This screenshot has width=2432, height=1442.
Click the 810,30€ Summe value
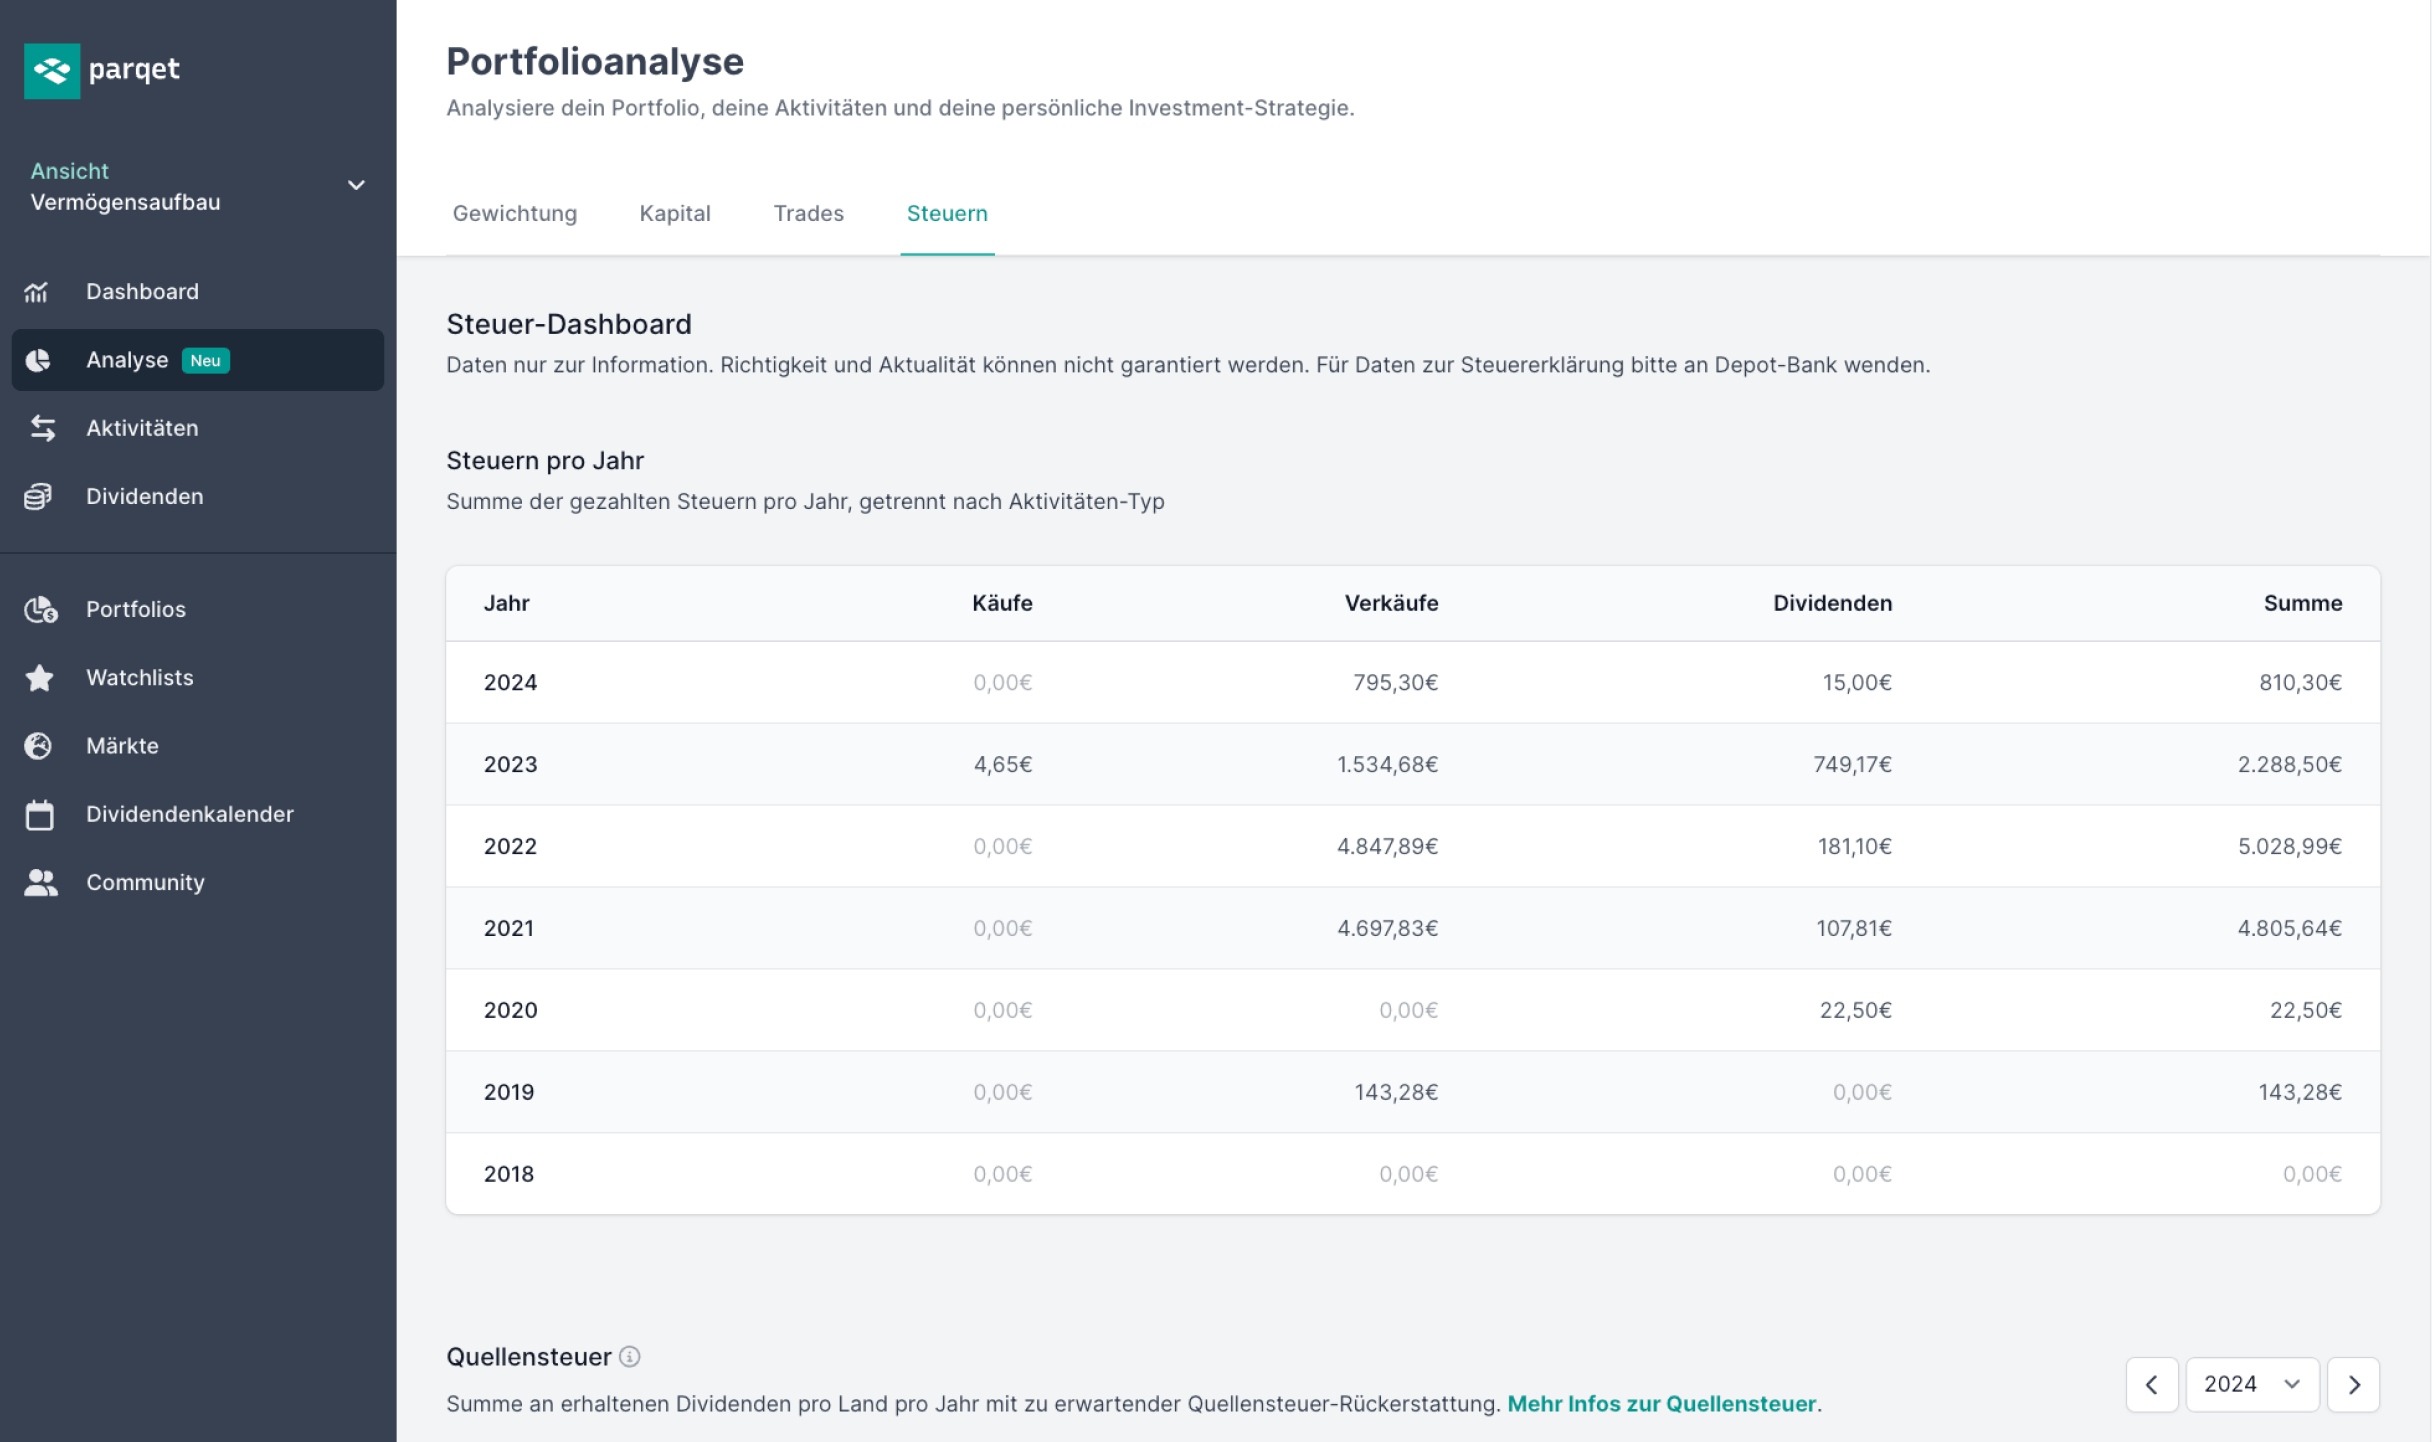(x=2300, y=682)
